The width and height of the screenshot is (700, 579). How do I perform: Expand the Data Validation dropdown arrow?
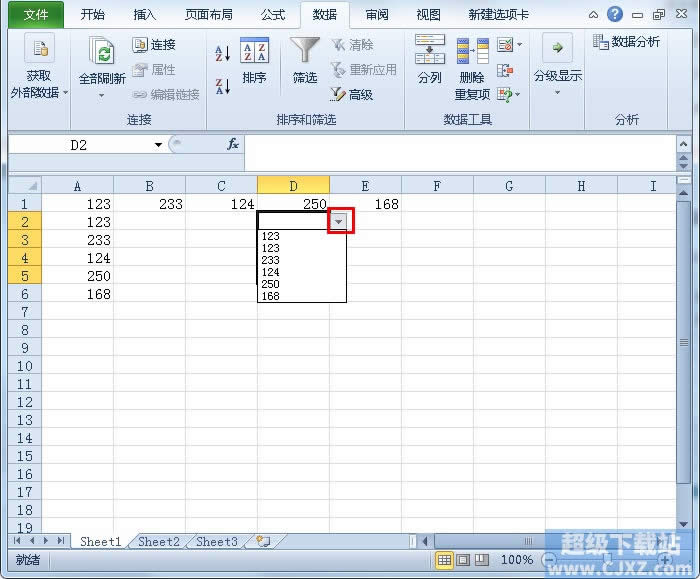point(519,45)
